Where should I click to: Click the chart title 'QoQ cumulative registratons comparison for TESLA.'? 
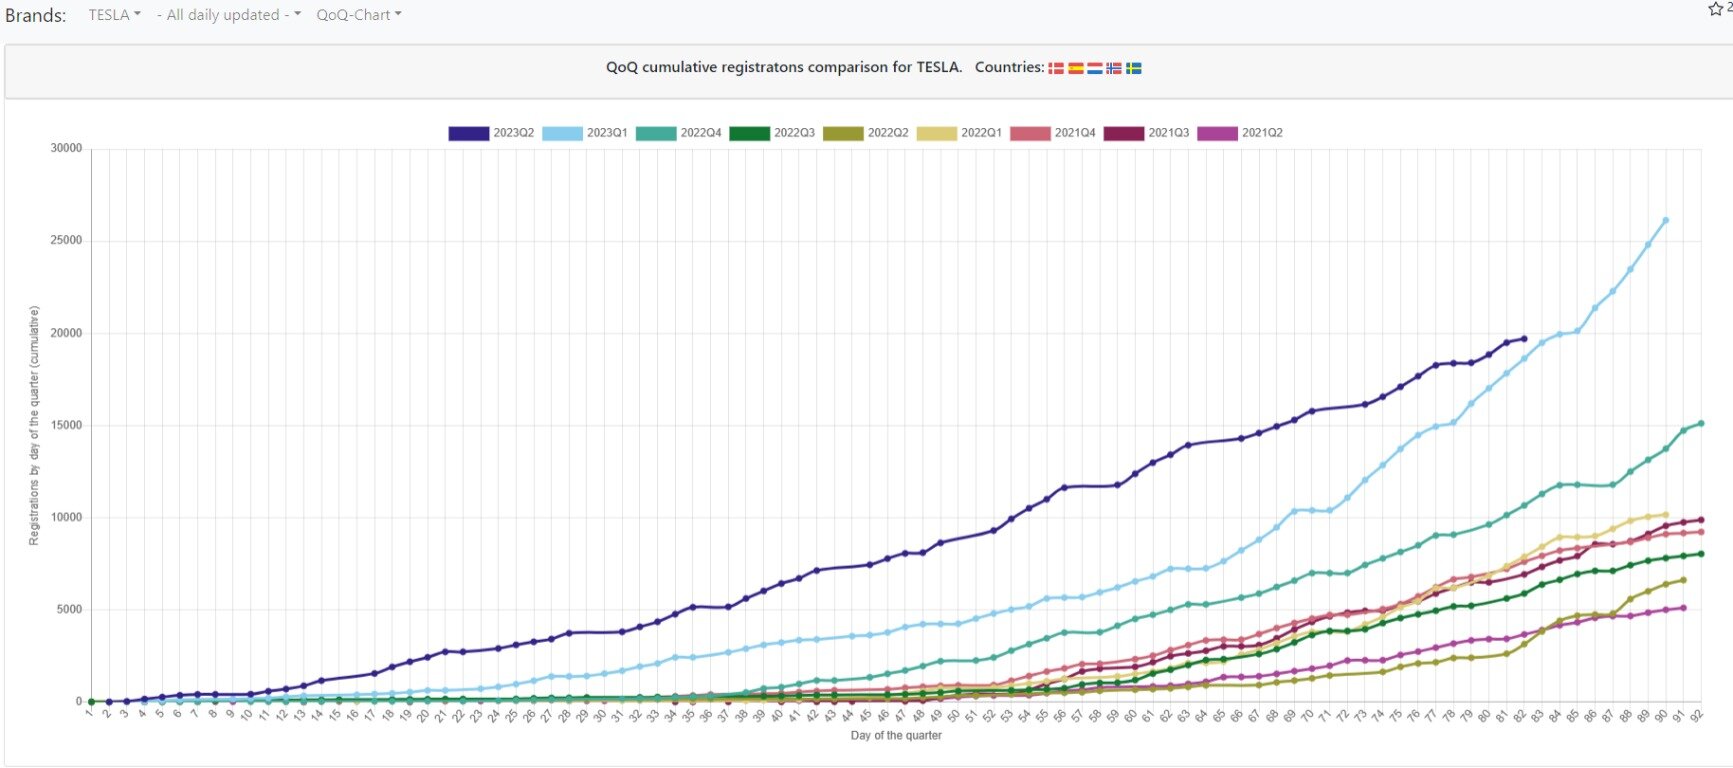(784, 68)
